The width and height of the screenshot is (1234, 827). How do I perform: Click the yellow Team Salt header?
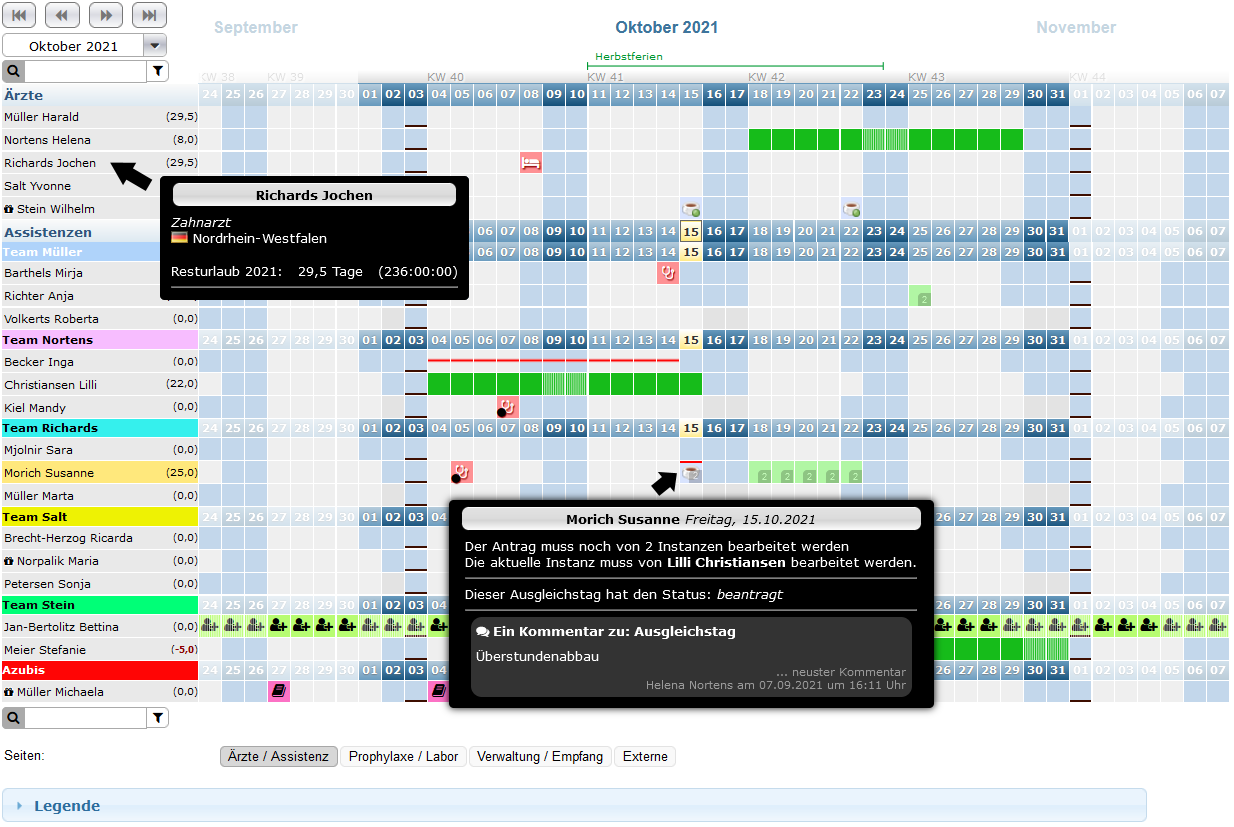(x=99, y=517)
